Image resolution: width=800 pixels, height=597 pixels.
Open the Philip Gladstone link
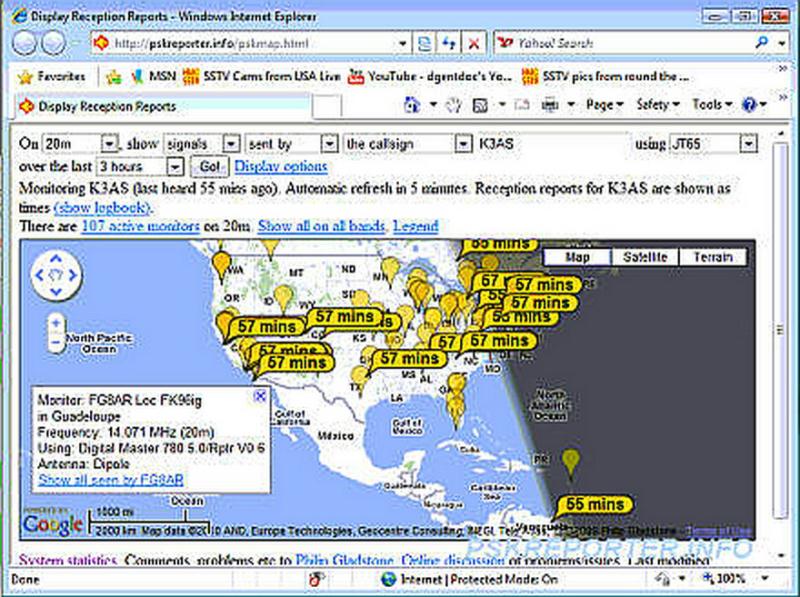(344, 560)
